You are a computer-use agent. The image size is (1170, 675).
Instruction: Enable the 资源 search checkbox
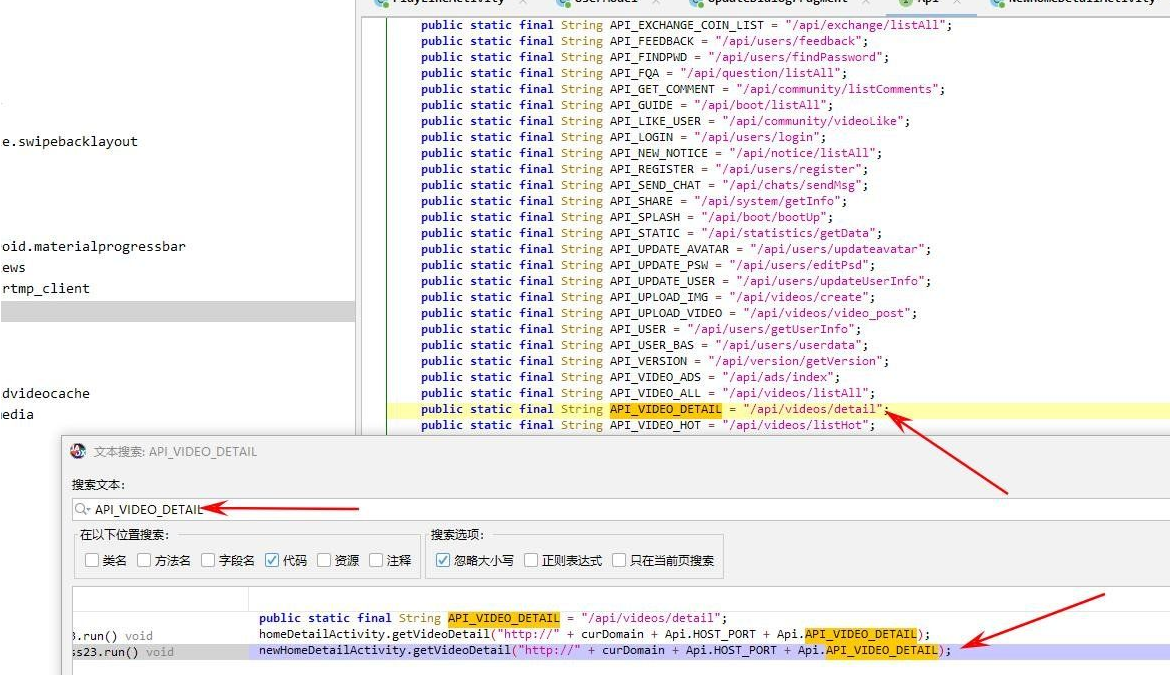tap(324, 560)
